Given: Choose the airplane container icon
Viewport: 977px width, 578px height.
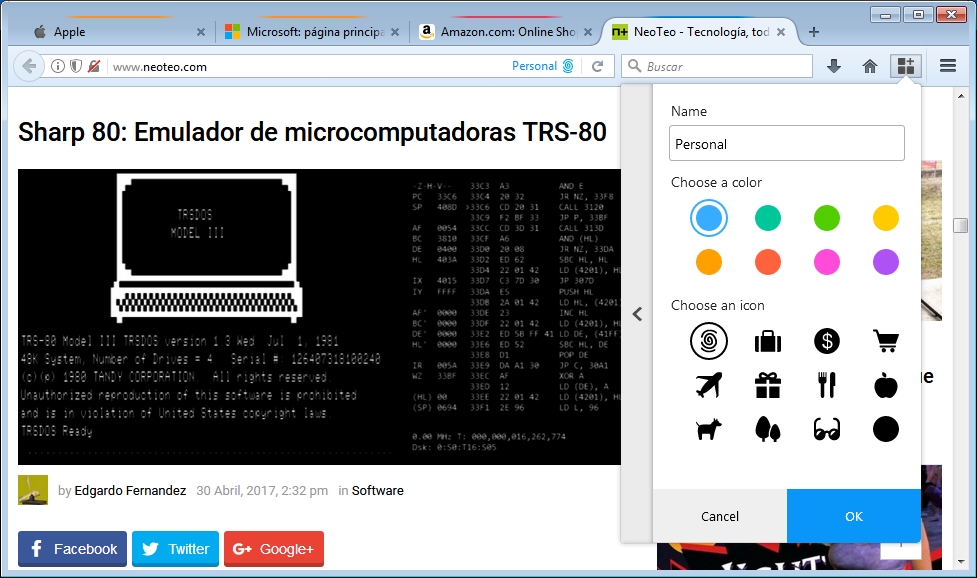Looking at the screenshot, I should [708, 385].
